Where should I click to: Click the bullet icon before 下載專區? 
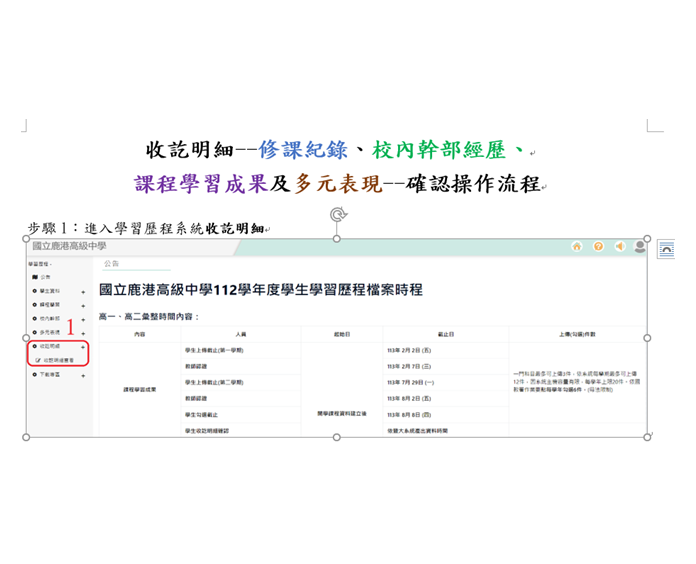coord(35,375)
